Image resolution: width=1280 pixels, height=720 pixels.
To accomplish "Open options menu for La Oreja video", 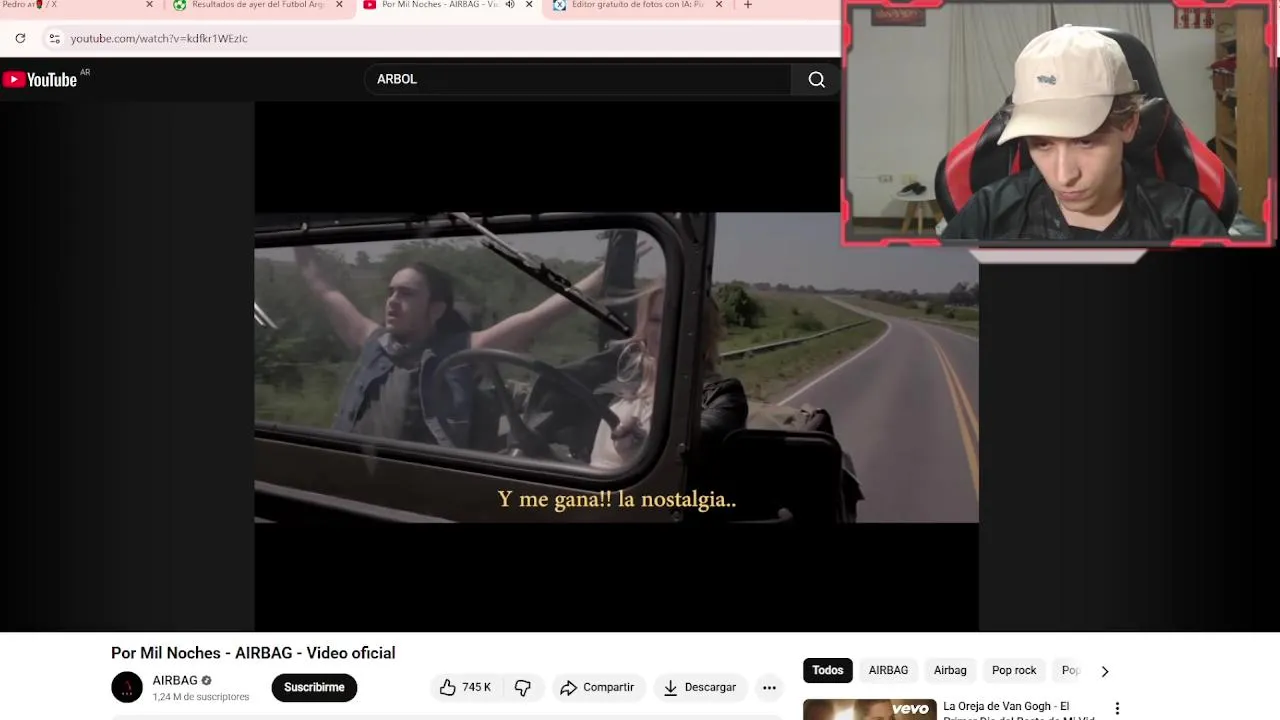I will pyautogui.click(x=1117, y=708).
